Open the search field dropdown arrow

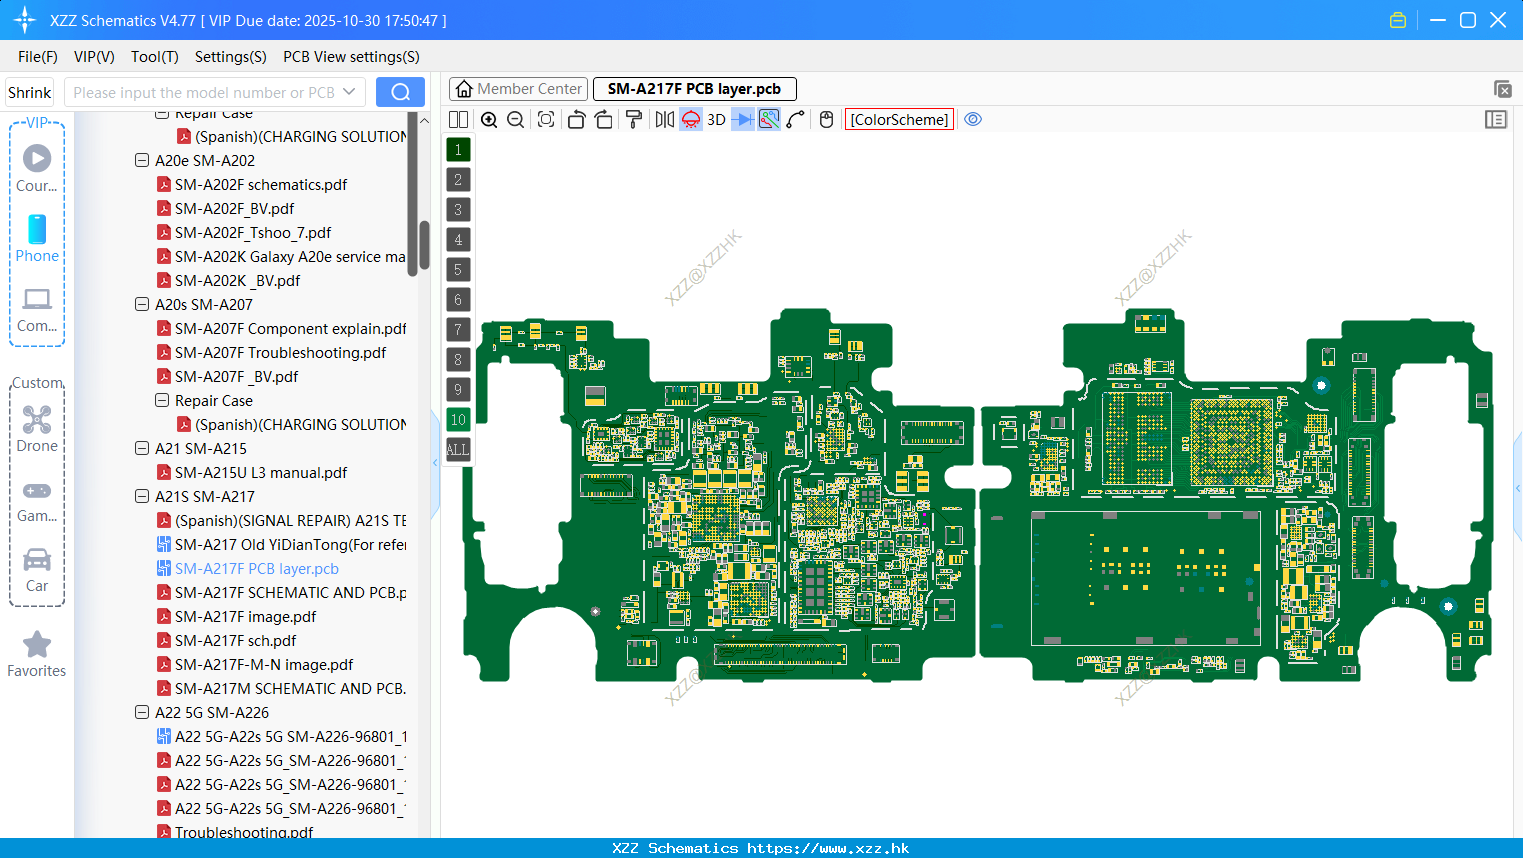(x=349, y=92)
